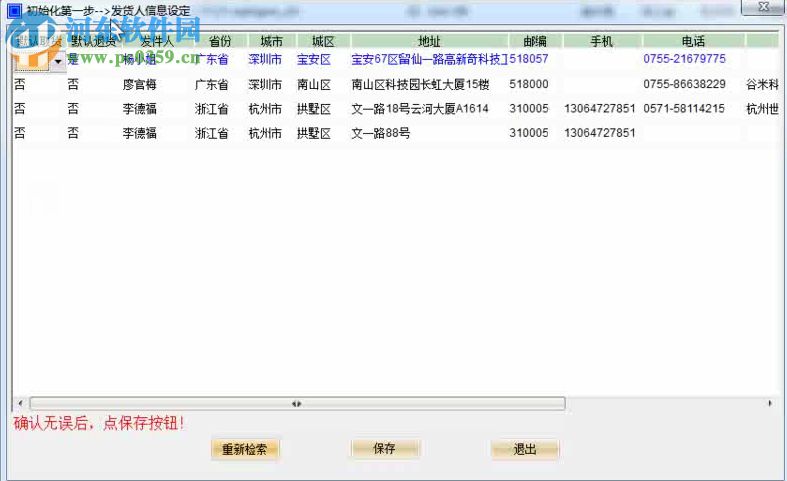Click the 保存 button
The height and width of the screenshot is (481, 787).
click(x=384, y=448)
